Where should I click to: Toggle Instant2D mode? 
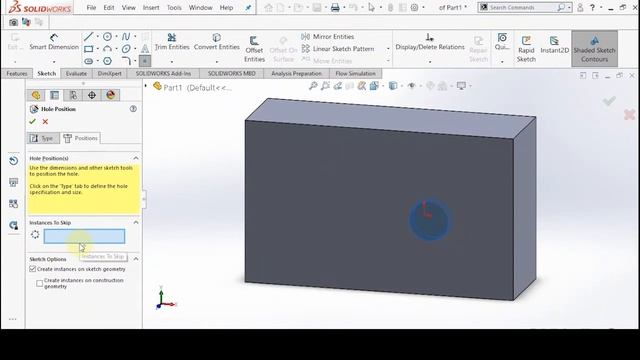coord(554,45)
